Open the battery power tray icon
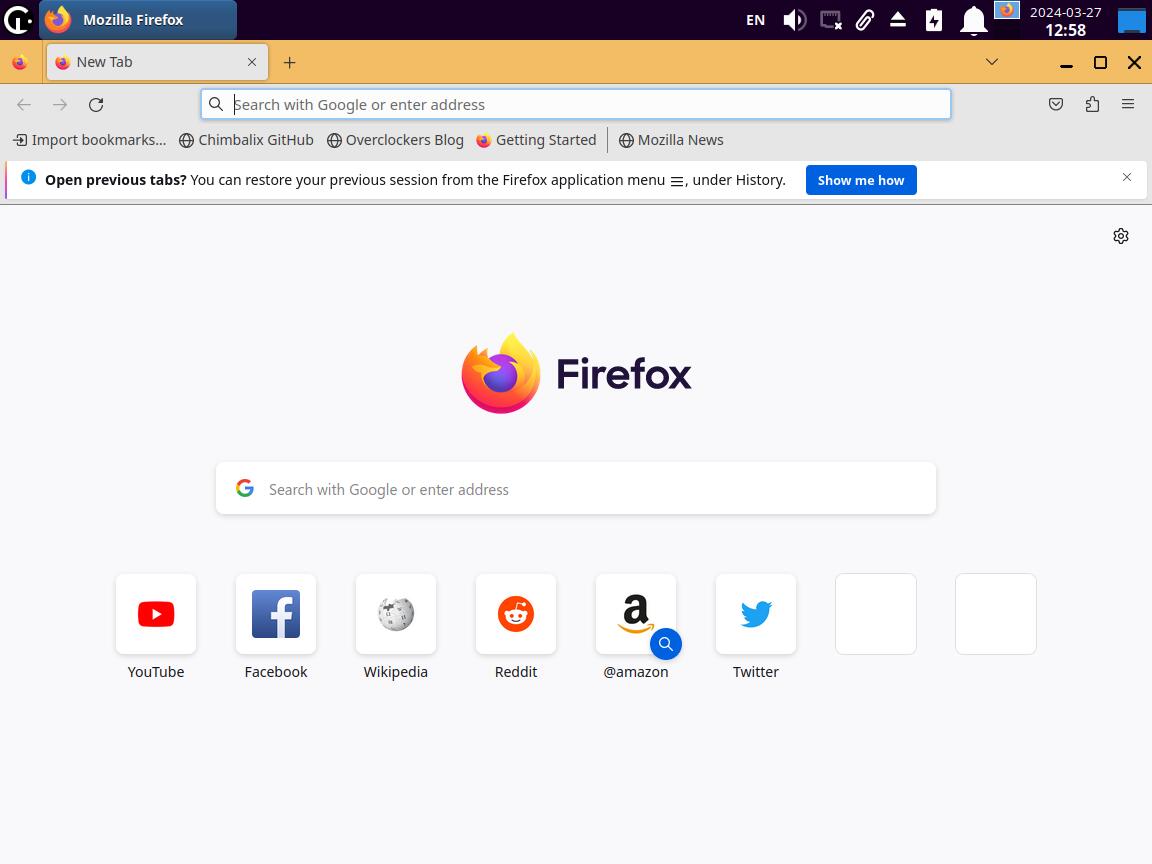Viewport: 1152px width, 864px height. pos(934,20)
